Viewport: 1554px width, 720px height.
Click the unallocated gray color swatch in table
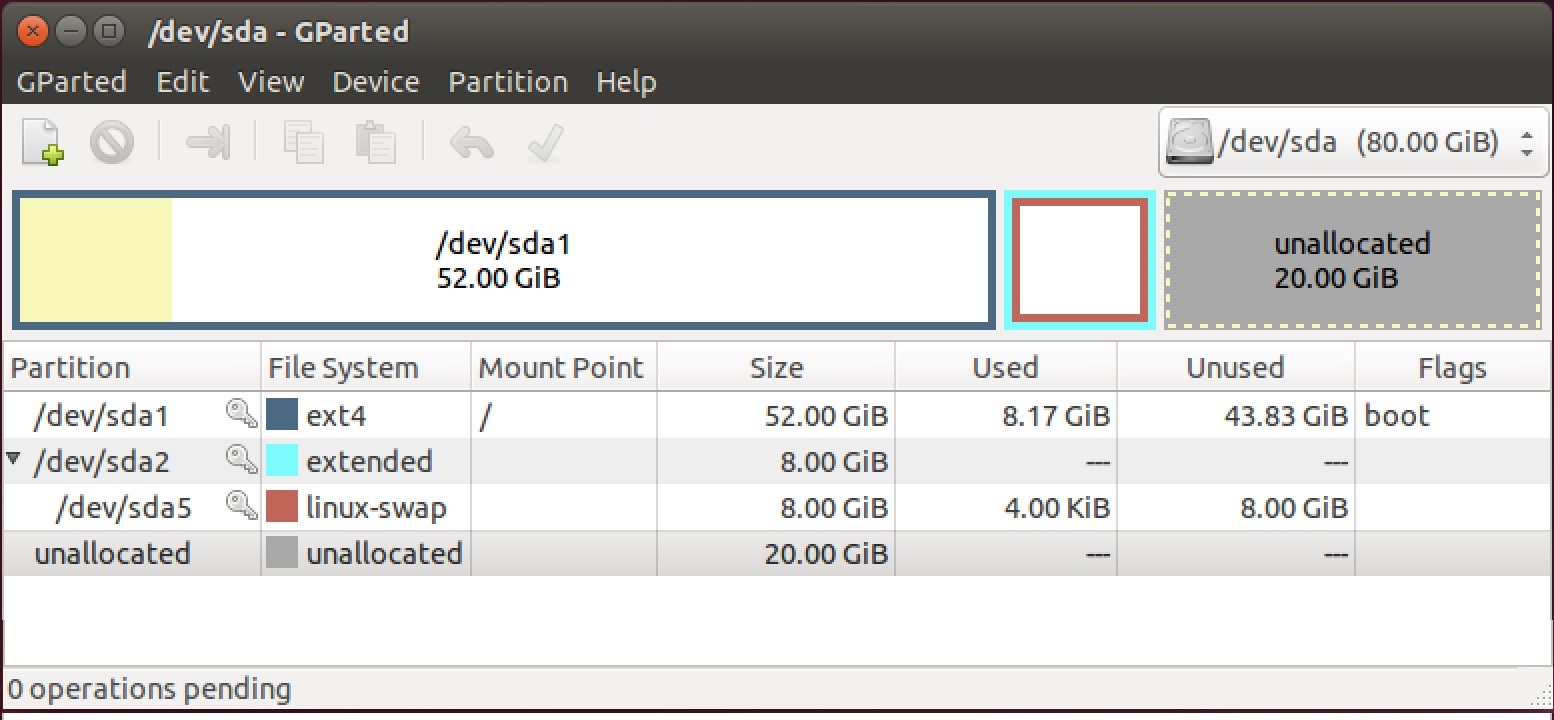282,553
